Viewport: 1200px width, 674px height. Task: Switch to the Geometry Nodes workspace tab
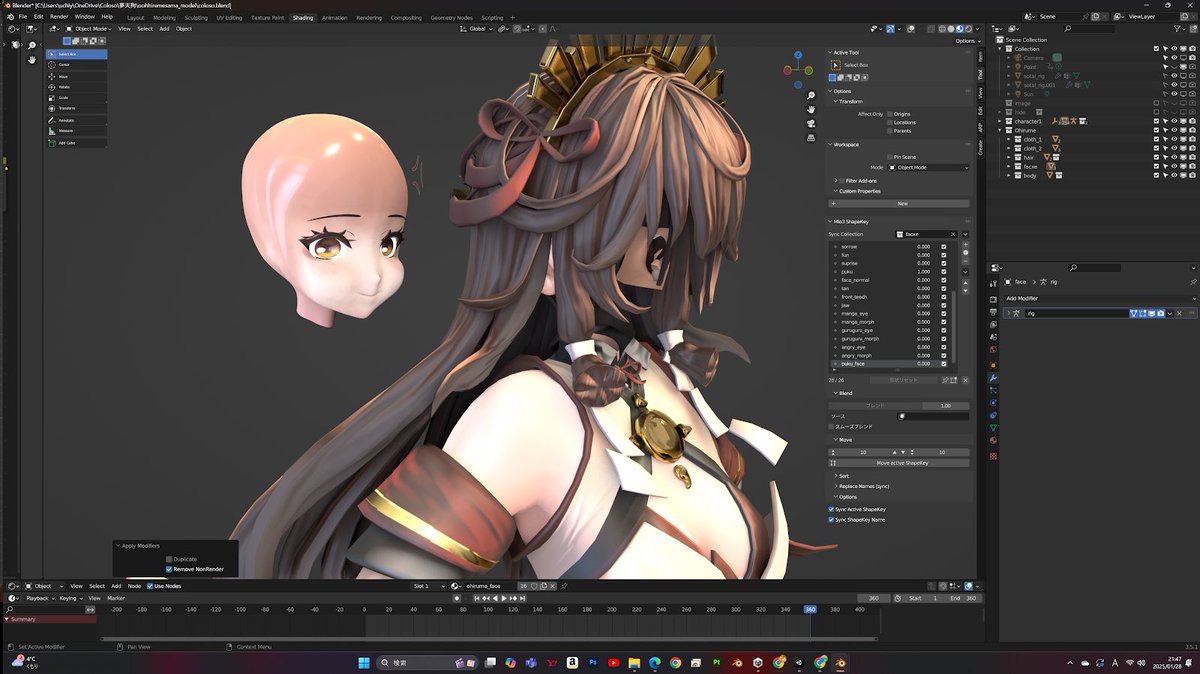(451, 17)
